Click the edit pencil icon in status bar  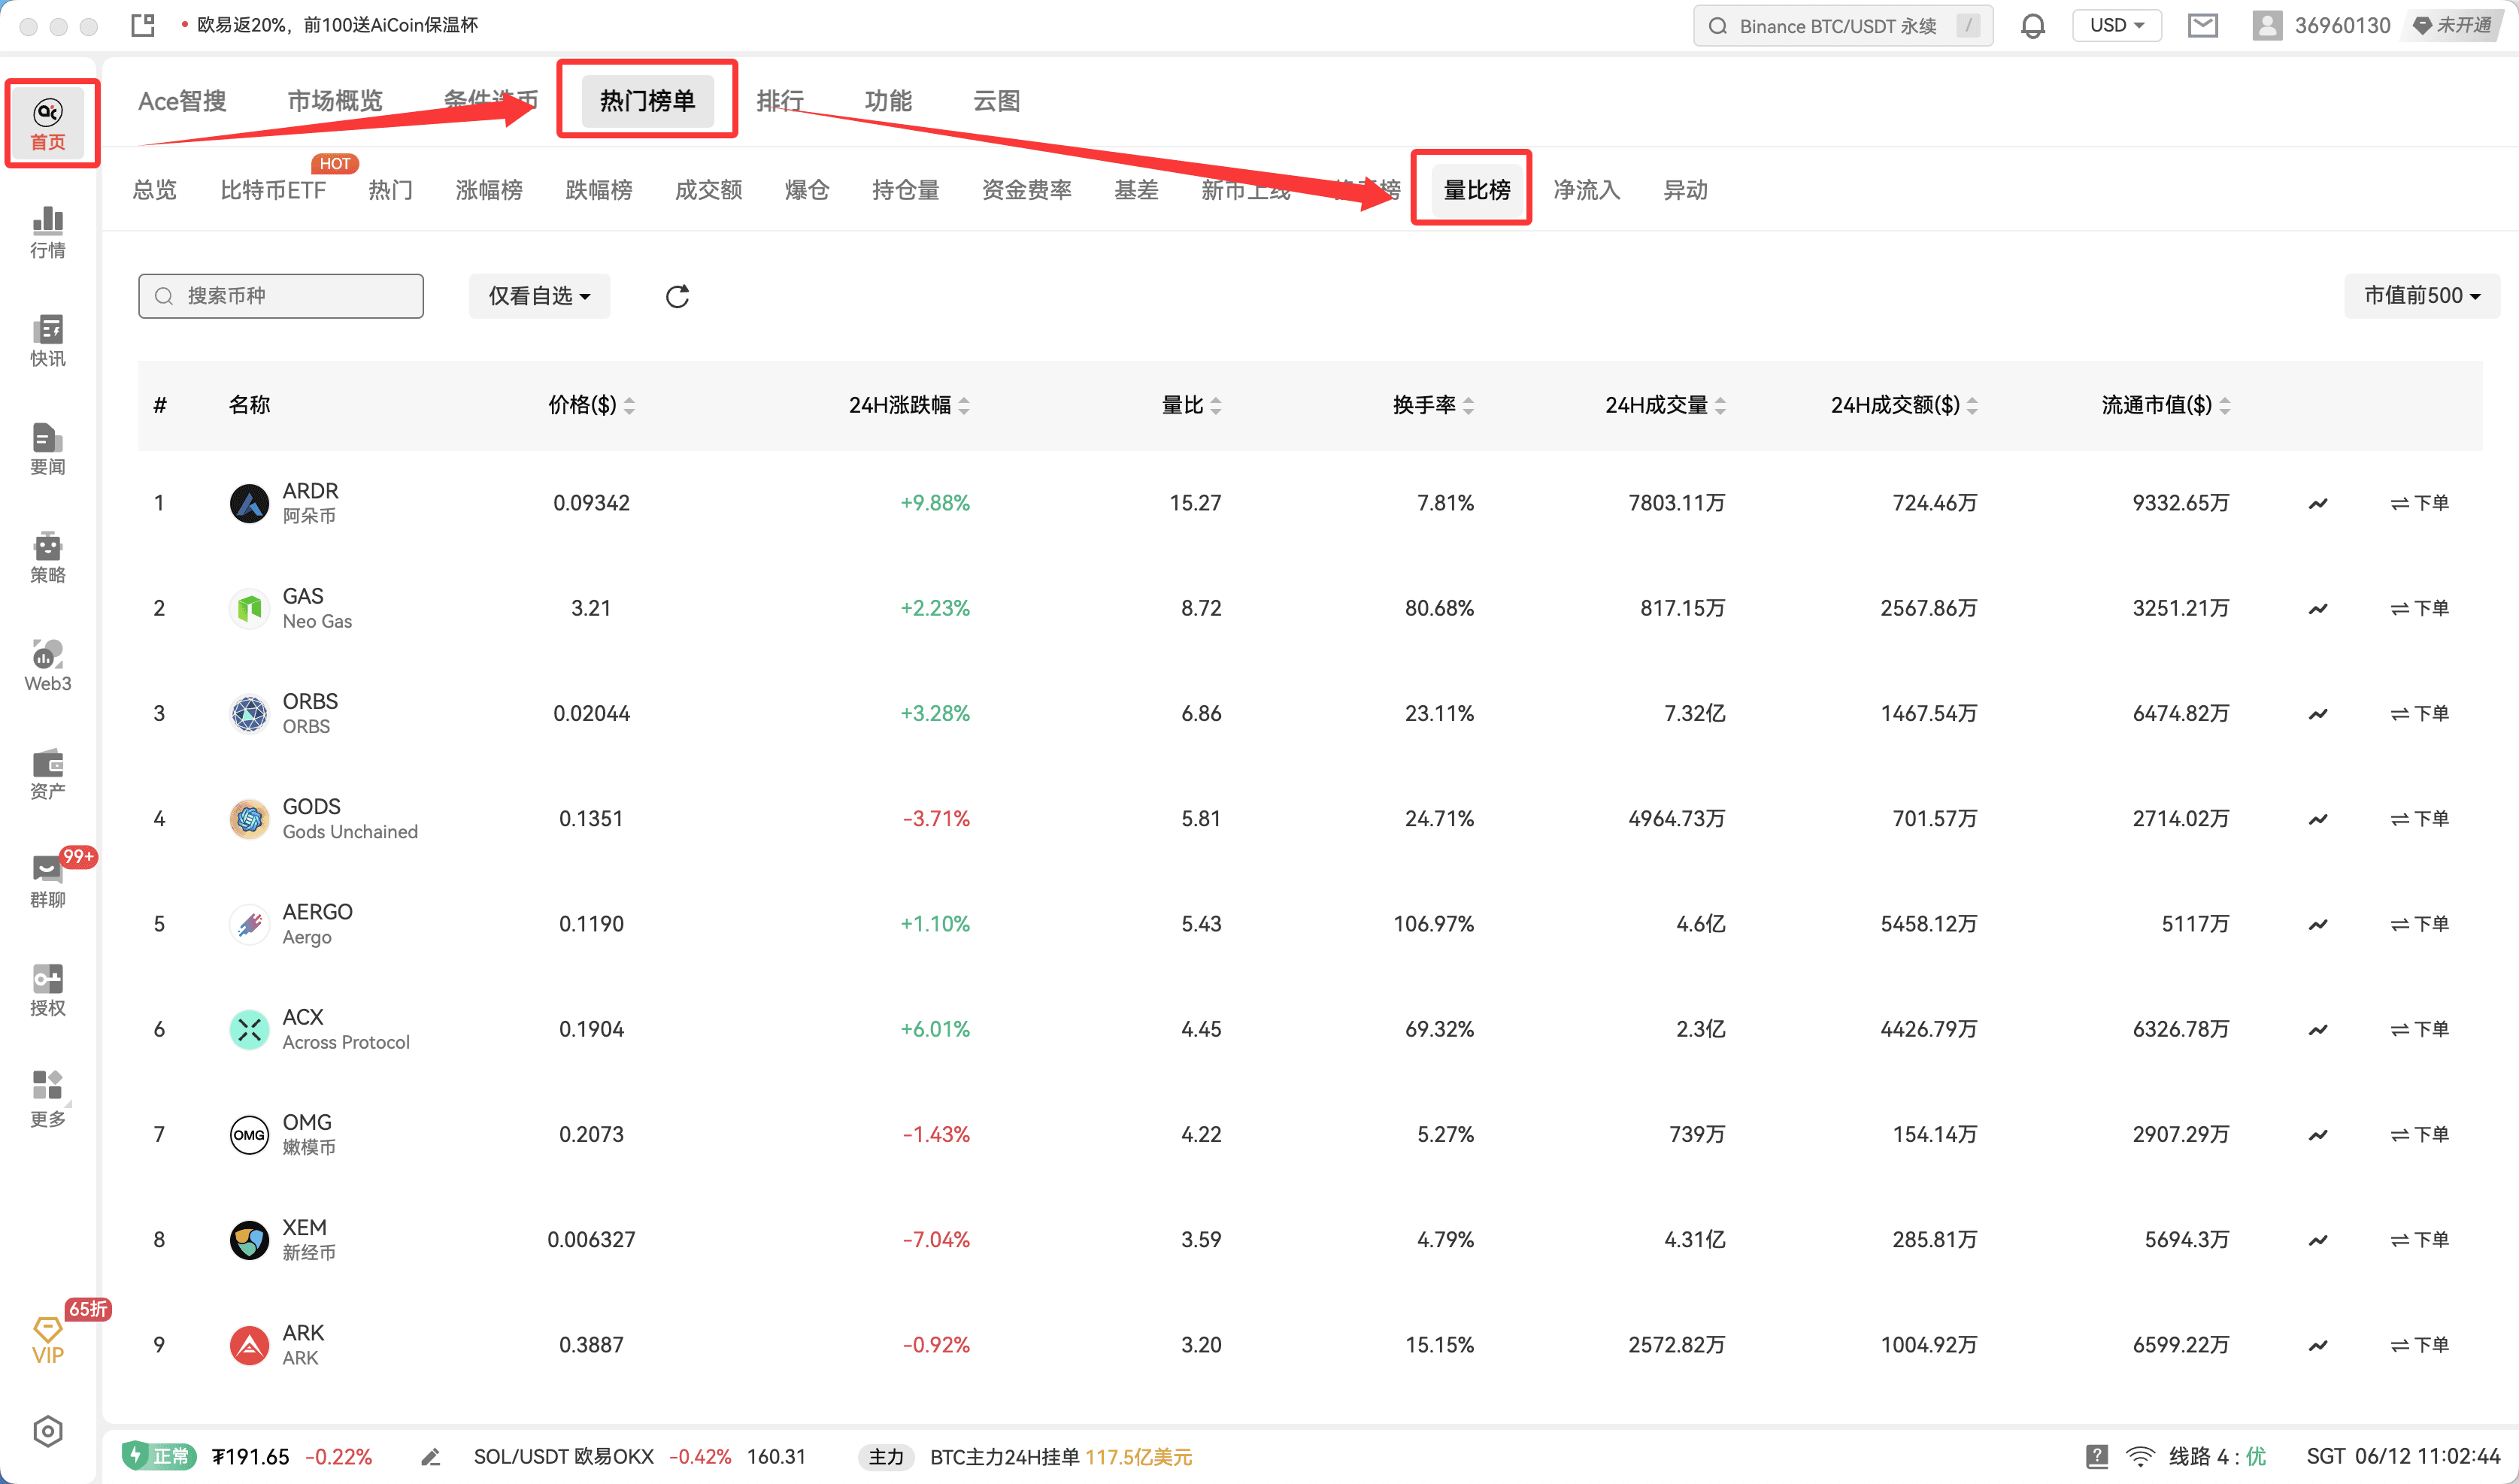(431, 1457)
